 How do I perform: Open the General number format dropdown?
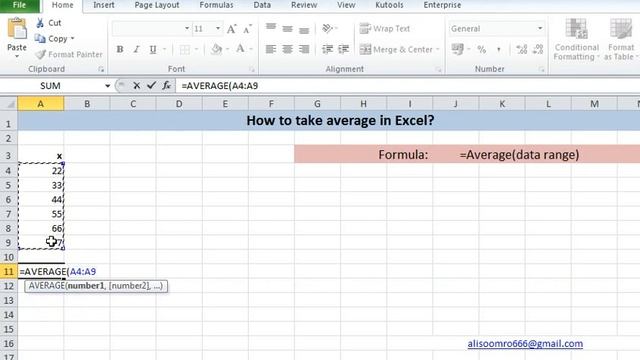pyautogui.click(x=540, y=29)
